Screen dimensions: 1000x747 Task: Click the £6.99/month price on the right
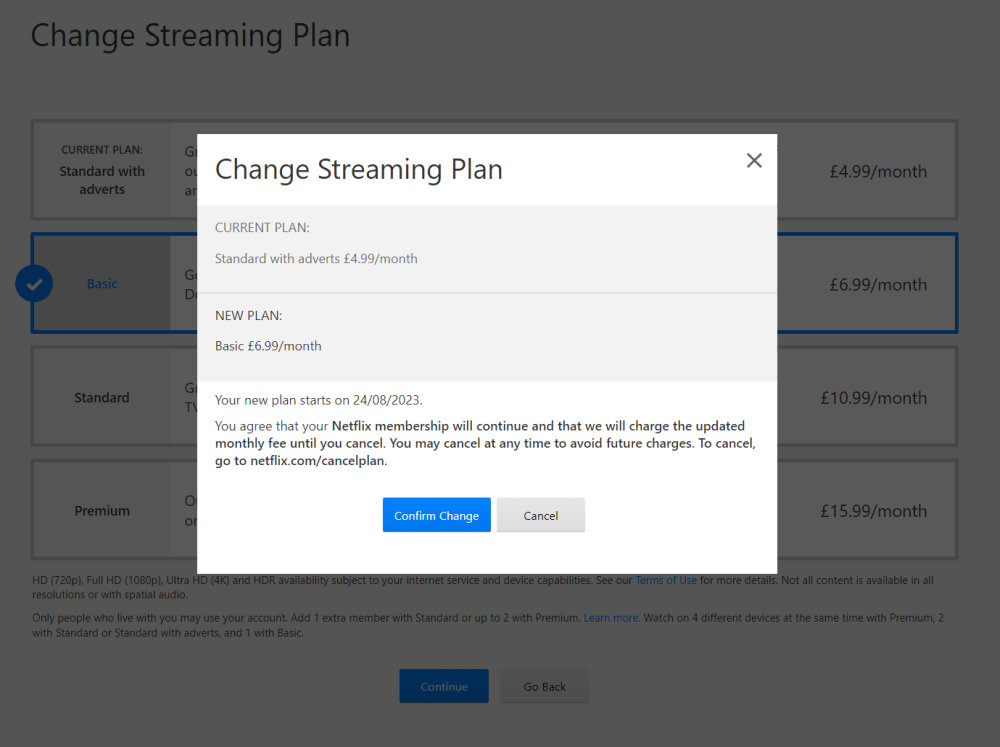878,284
